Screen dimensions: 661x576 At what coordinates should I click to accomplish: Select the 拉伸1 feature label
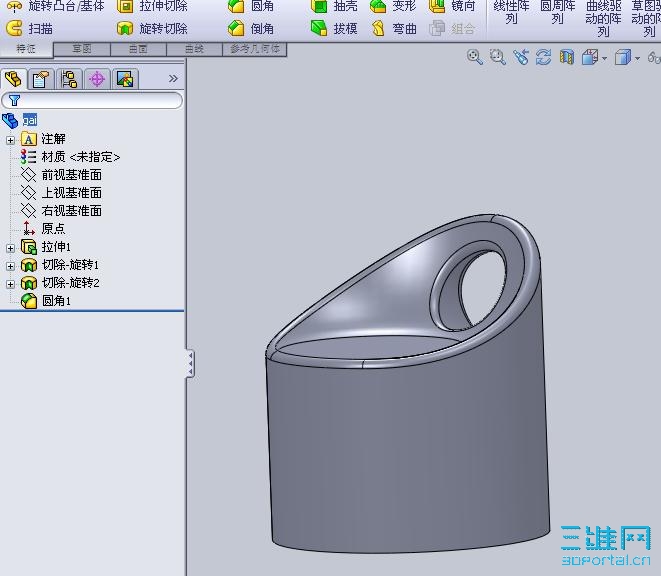pyautogui.click(x=56, y=247)
